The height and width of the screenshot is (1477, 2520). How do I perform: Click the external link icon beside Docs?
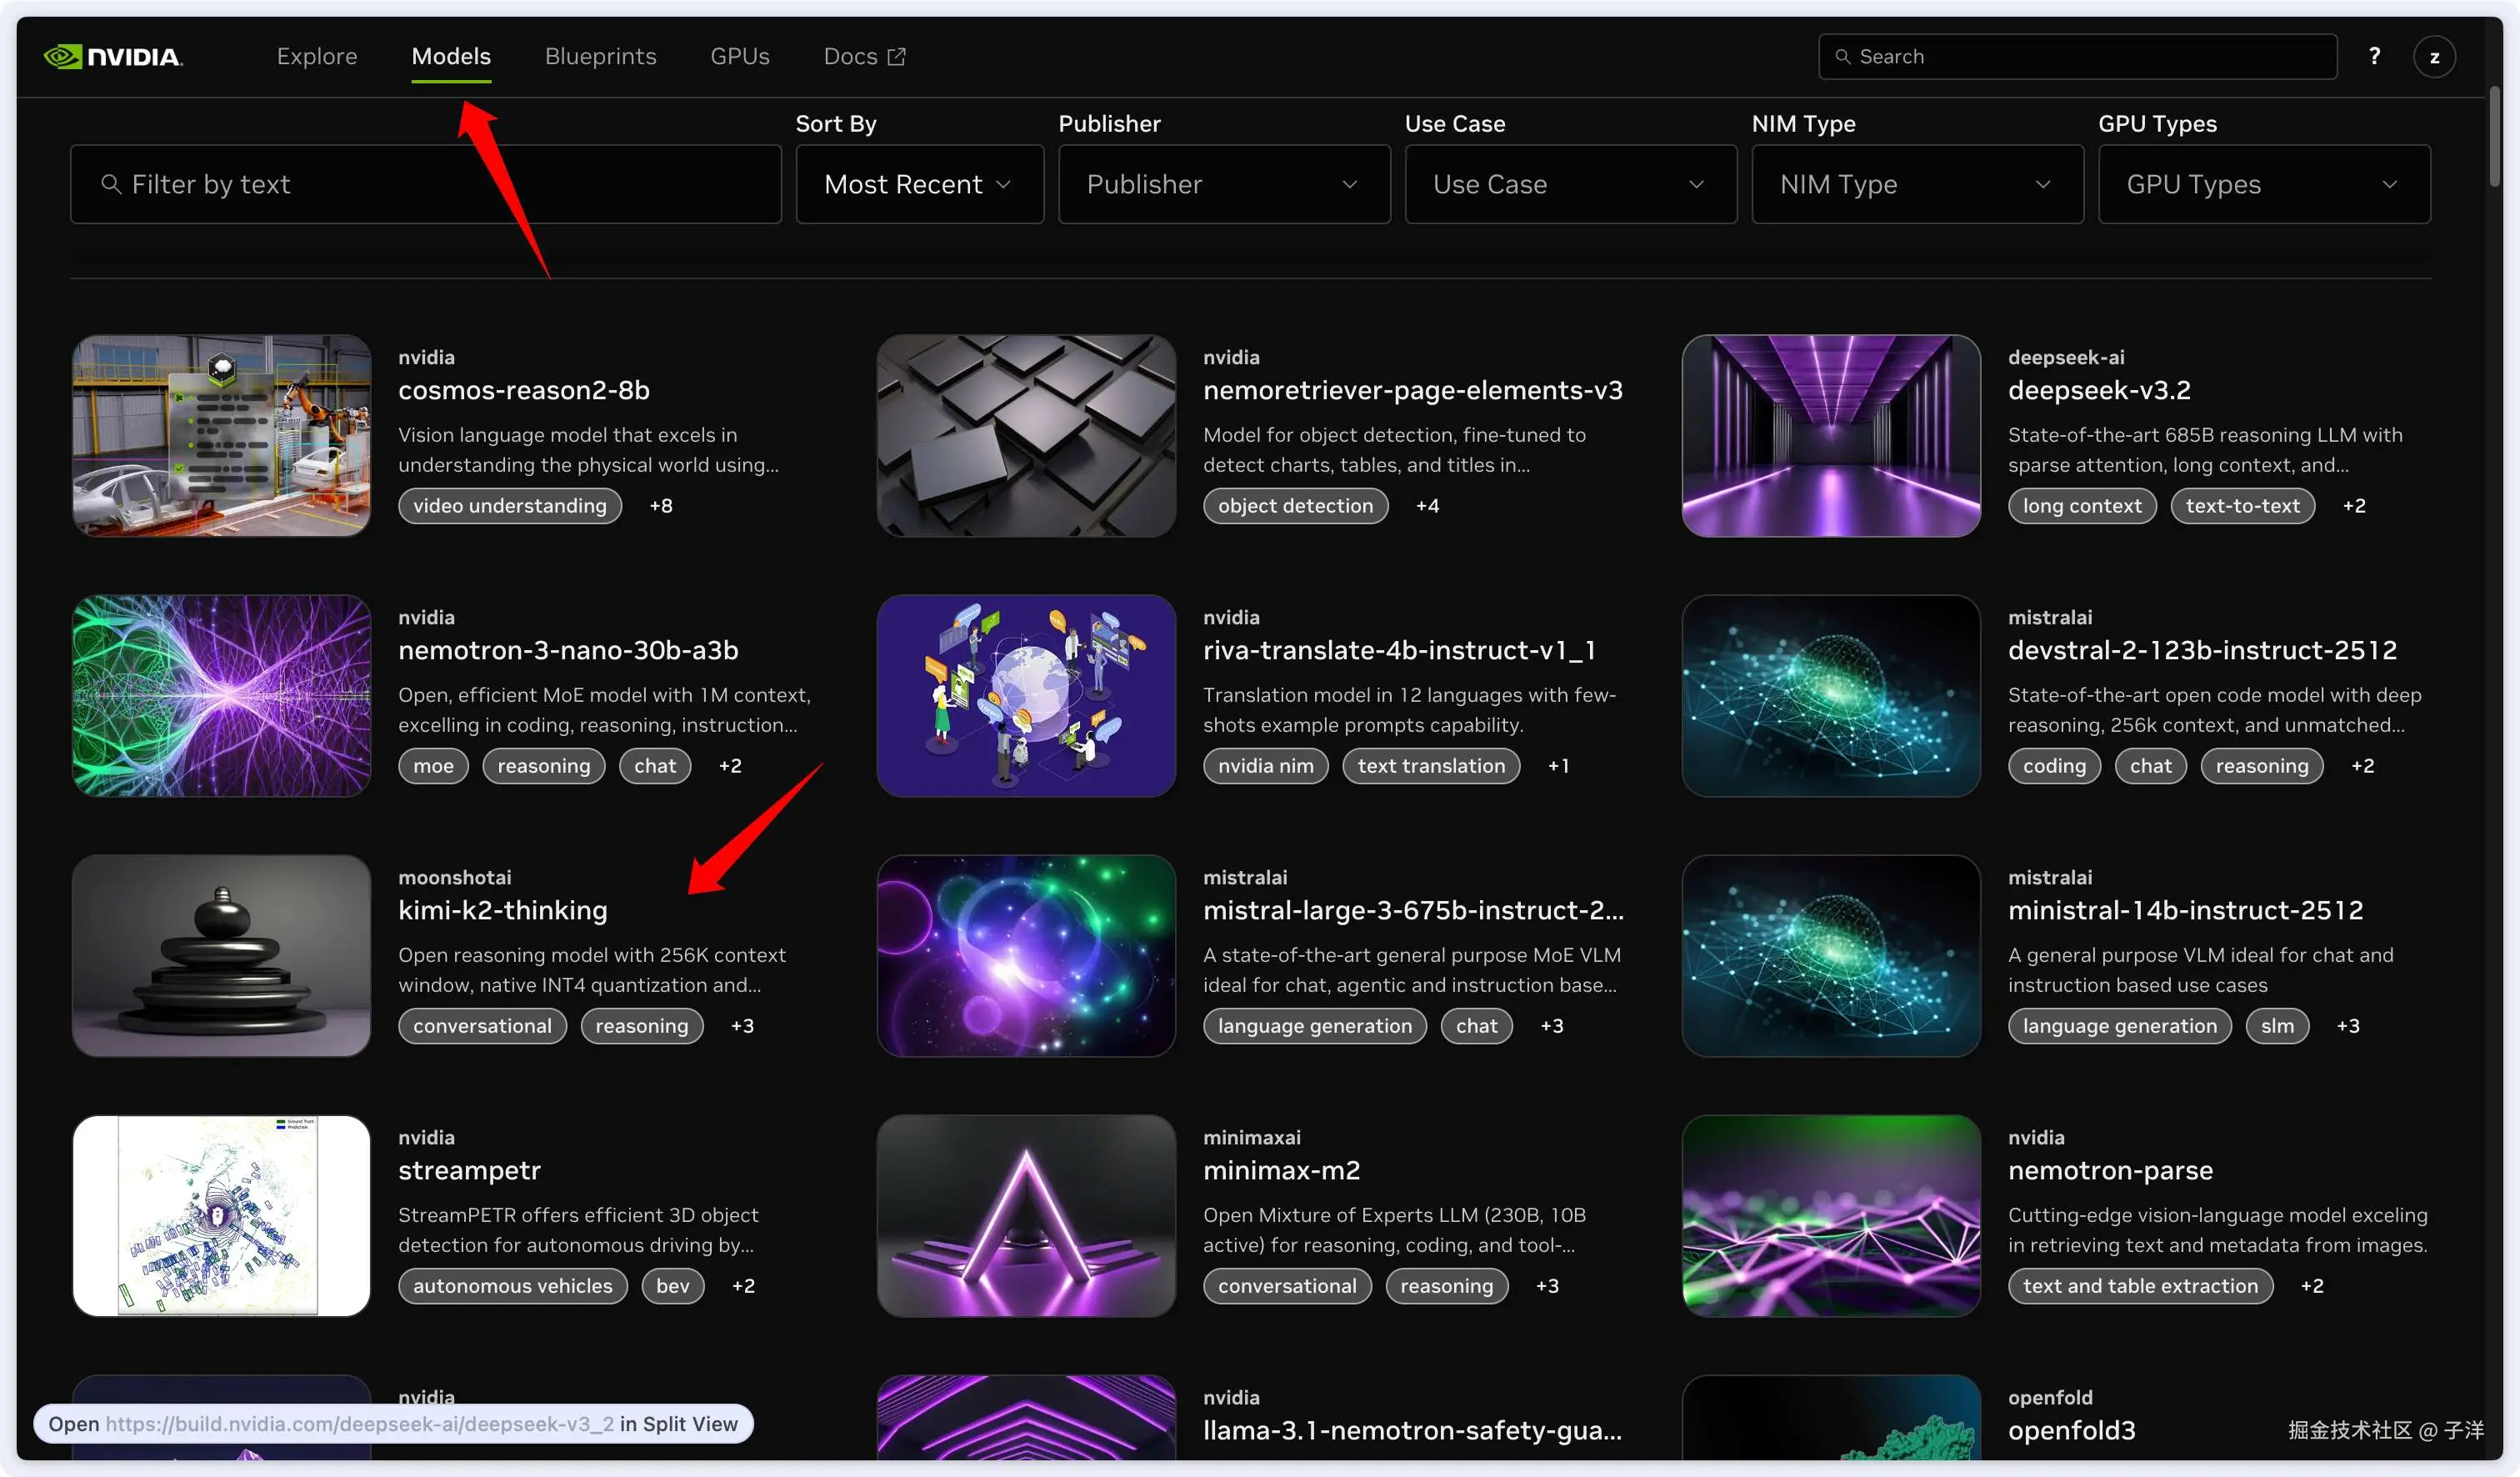[x=897, y=57]
